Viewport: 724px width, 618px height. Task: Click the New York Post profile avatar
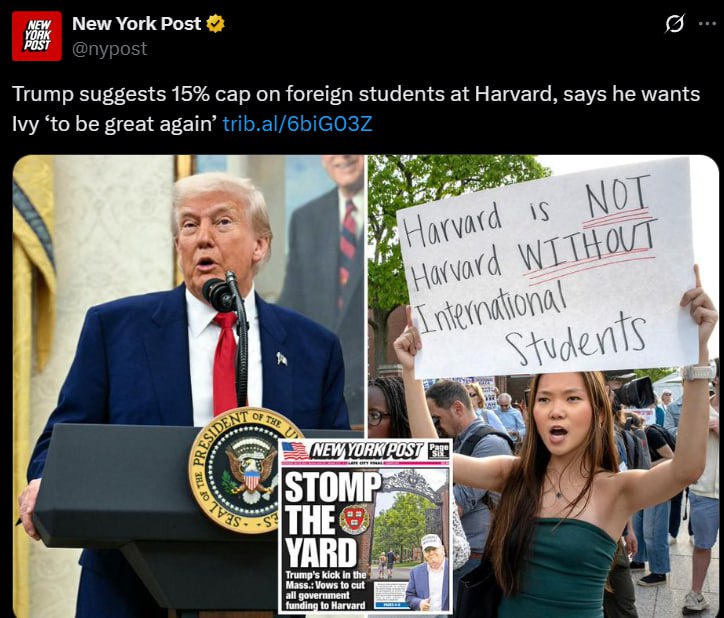pos(37,36)
